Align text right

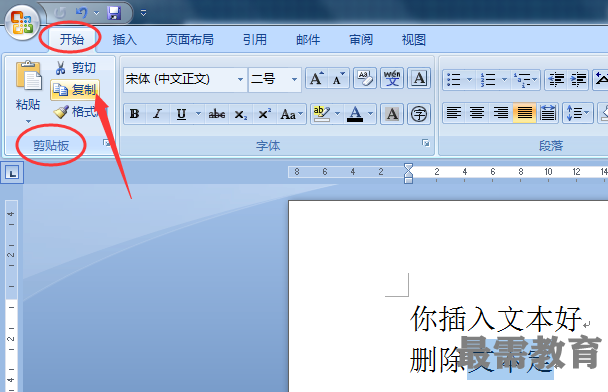coord(501,113)
